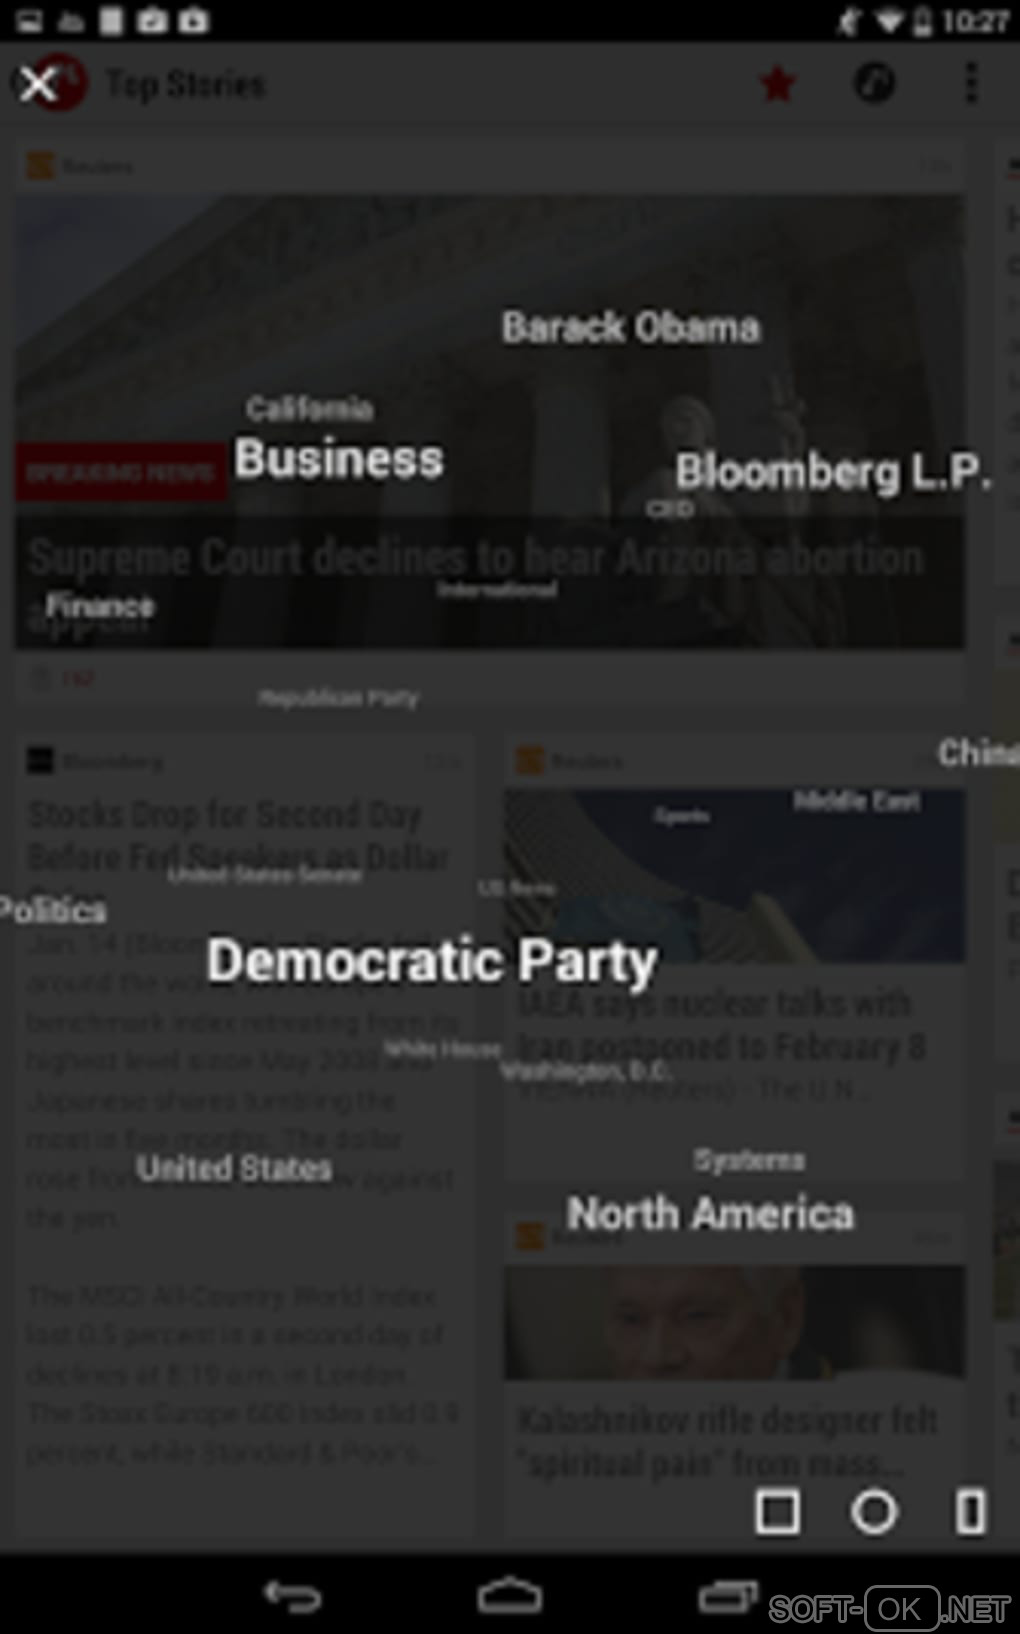Screen dimensions: 1020x1634
Task: Open the Finance topic tag
Action: 100,605
